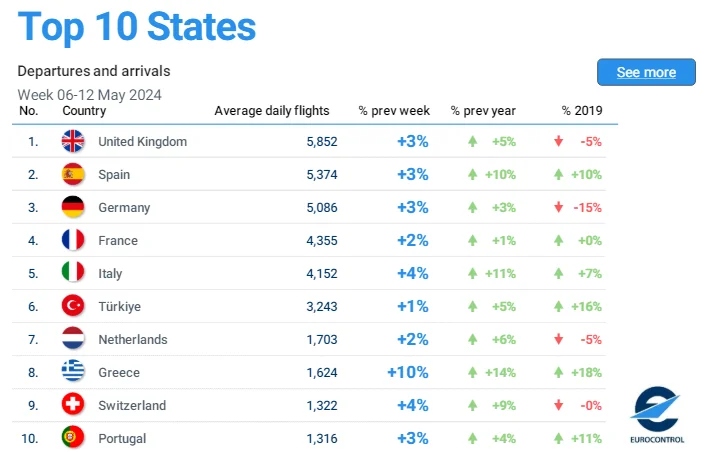Click the See more button
This screenshot has width=710, height=452.
(x=646, y=72)
